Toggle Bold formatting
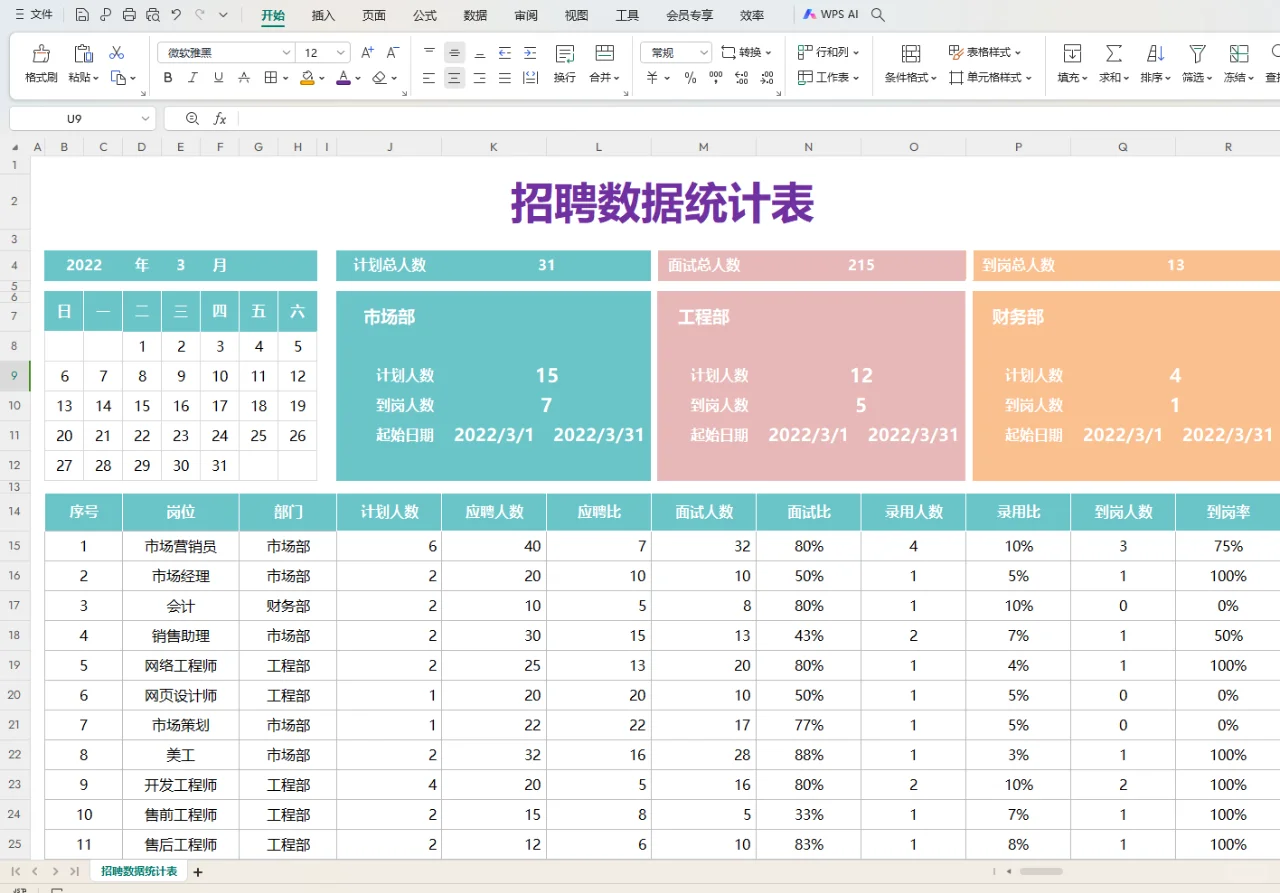 (168, 78)
